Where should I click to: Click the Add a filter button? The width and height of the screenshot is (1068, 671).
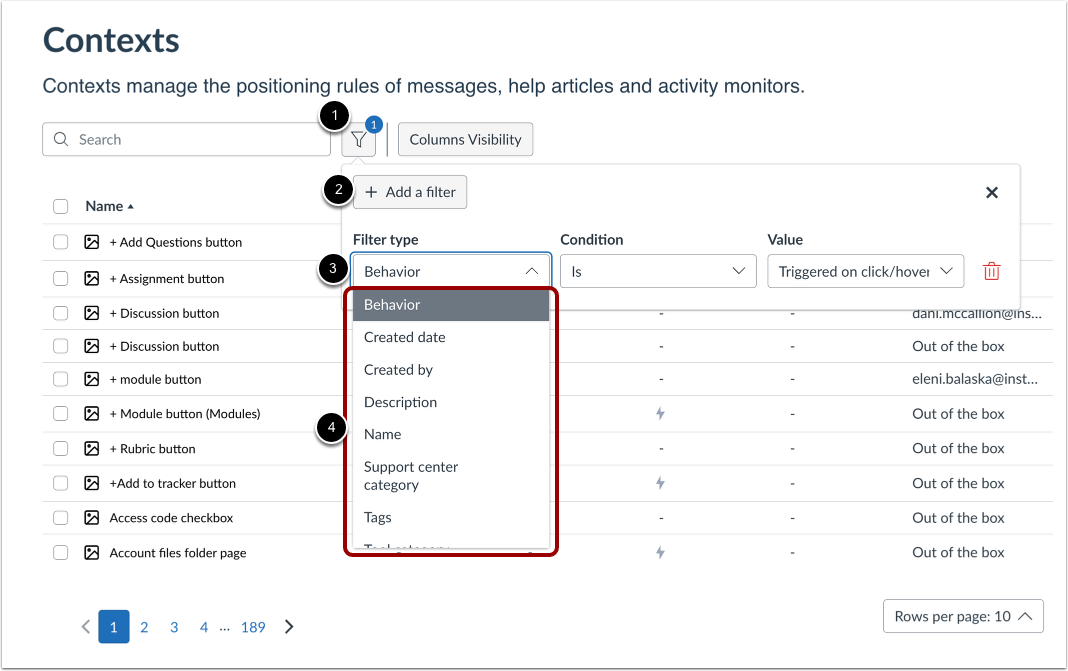click(x=410, y=192)
